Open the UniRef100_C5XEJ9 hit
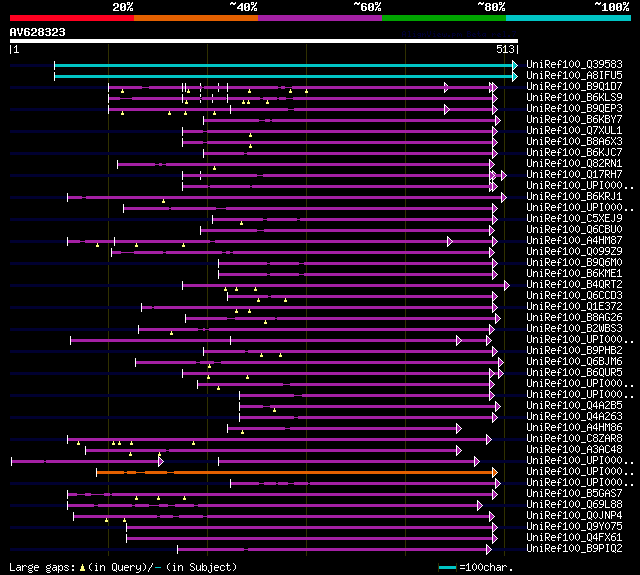This screenshot has height=575, width=640. pos(574,219)
